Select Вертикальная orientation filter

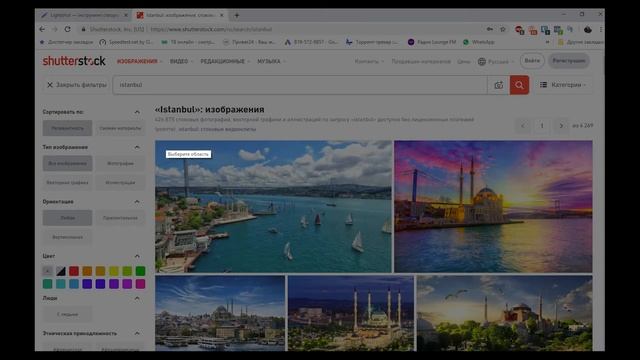tap(67, 237)
